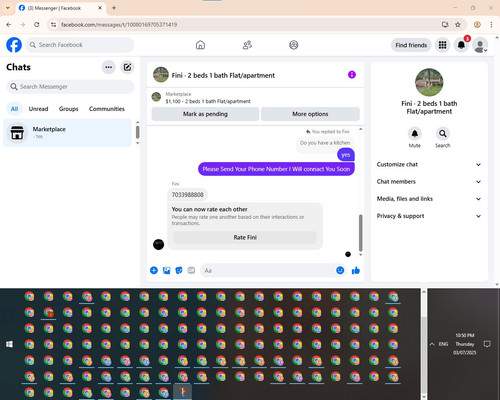Click the conversation scrollbar thumb
The height and width of the screenshot is (400, 500).
point(360,233)
